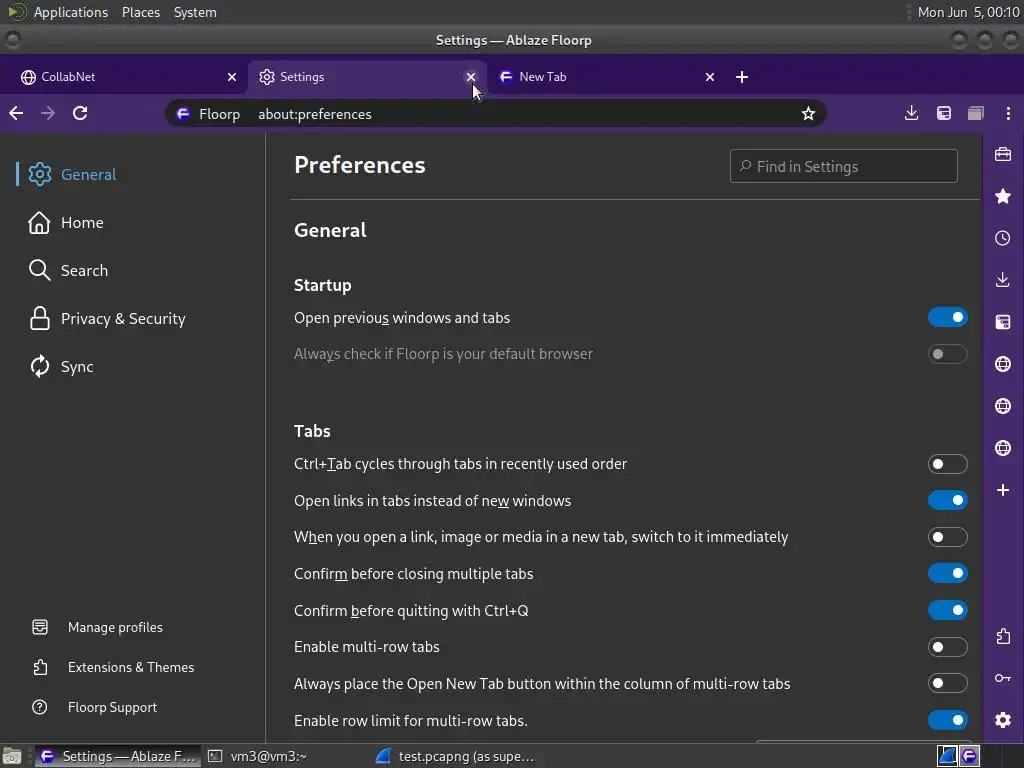The height and width of the screenshot is (768, 1024).
Task: Enable Ctrl+Tab recently used order cycling
Action: point(947,464)
